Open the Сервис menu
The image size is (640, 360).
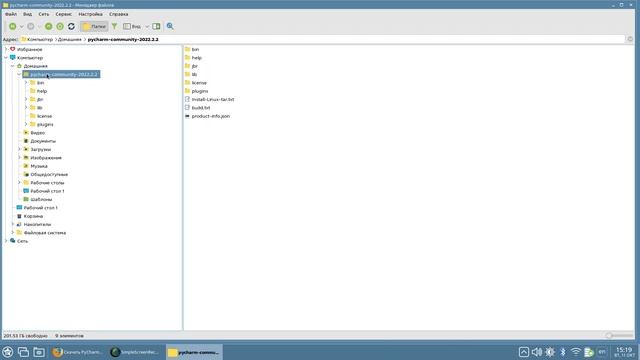coord(64,14)
